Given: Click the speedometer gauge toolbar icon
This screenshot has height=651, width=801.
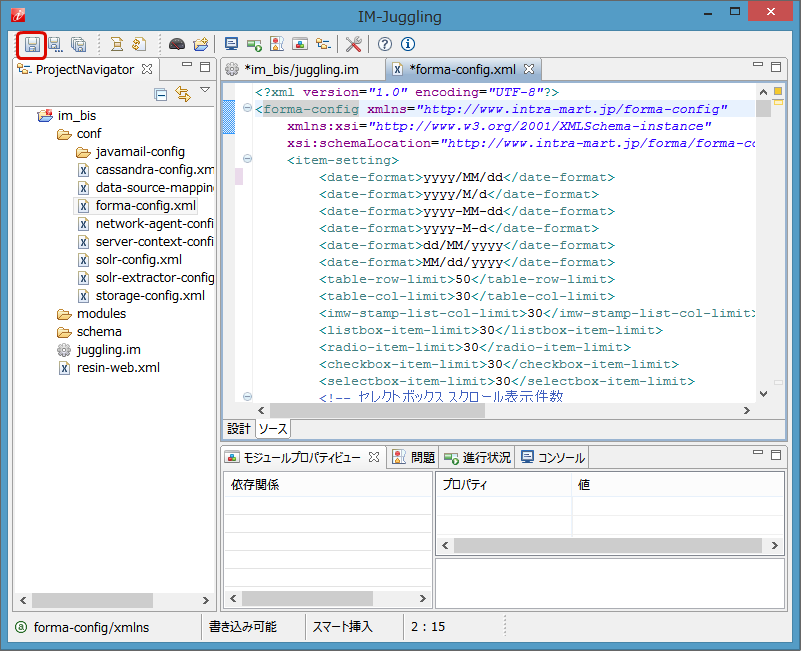Looking at the screenshot, I should pos(177,44).
